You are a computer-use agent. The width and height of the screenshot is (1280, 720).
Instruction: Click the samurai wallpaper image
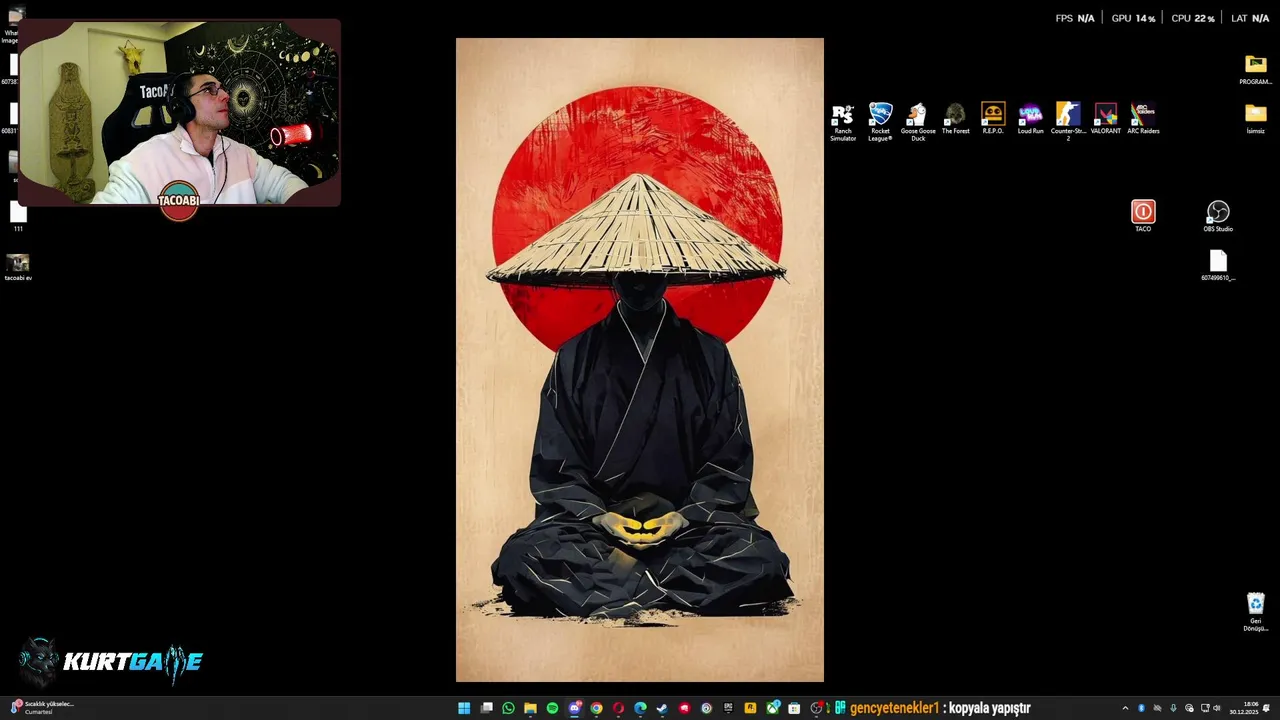coord(640,360)
